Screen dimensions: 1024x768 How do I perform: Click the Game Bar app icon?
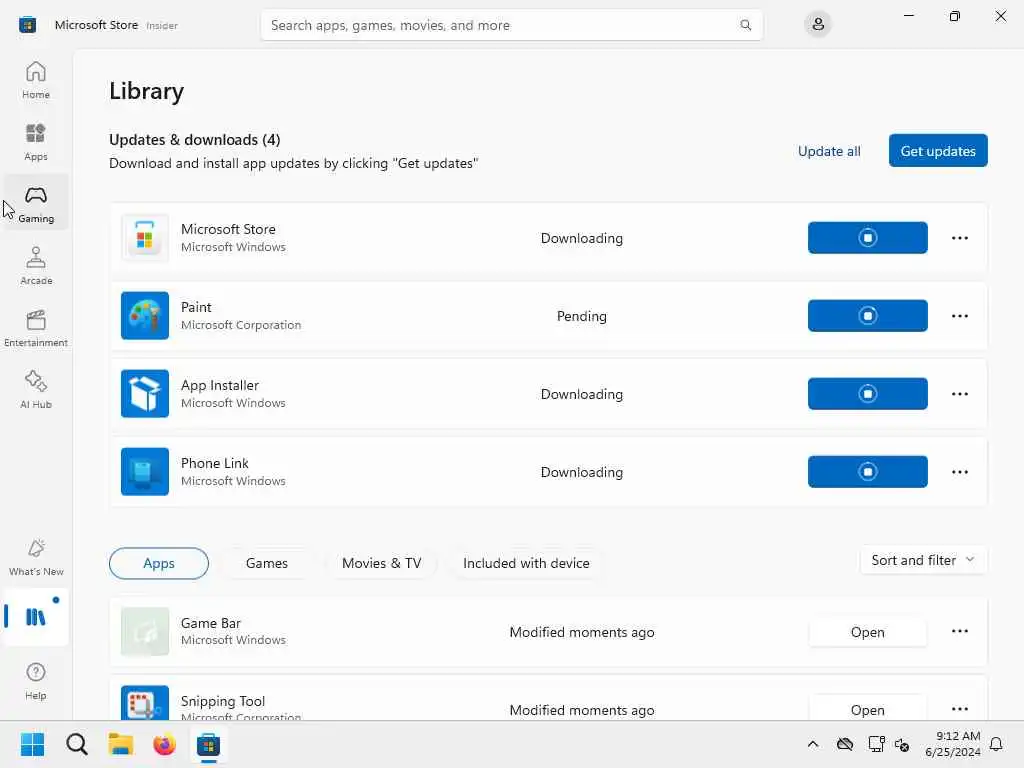(x=145, y=632)
